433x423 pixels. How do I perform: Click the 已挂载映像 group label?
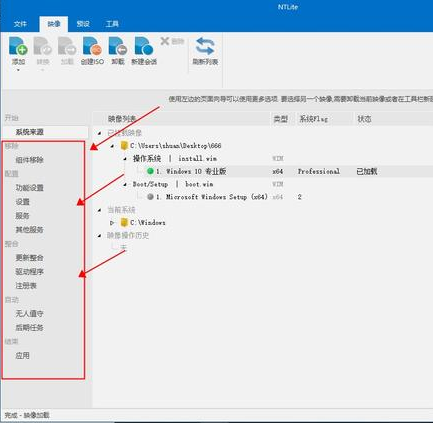pos(125,133)
